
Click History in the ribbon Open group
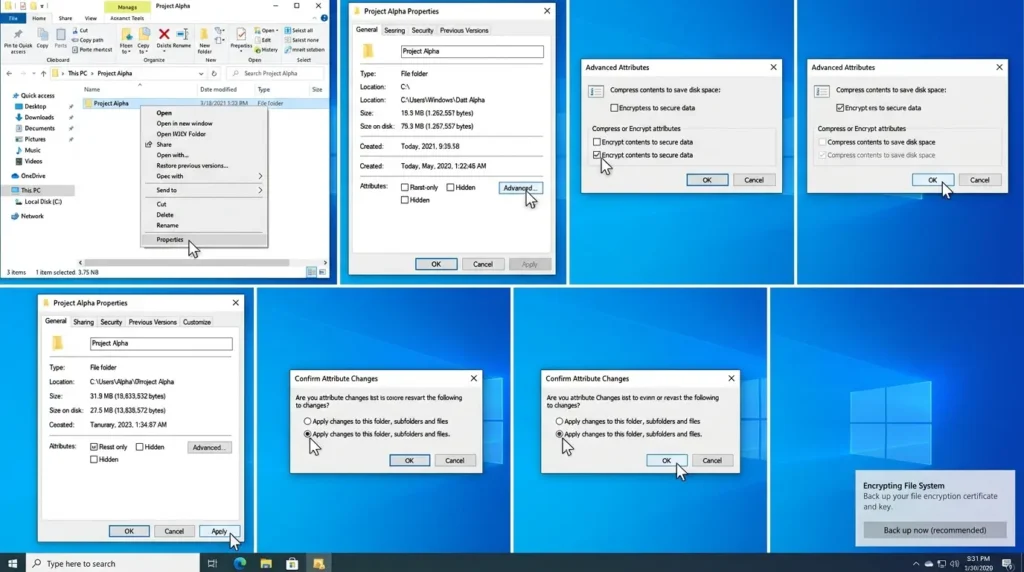(x=266, y=50)
